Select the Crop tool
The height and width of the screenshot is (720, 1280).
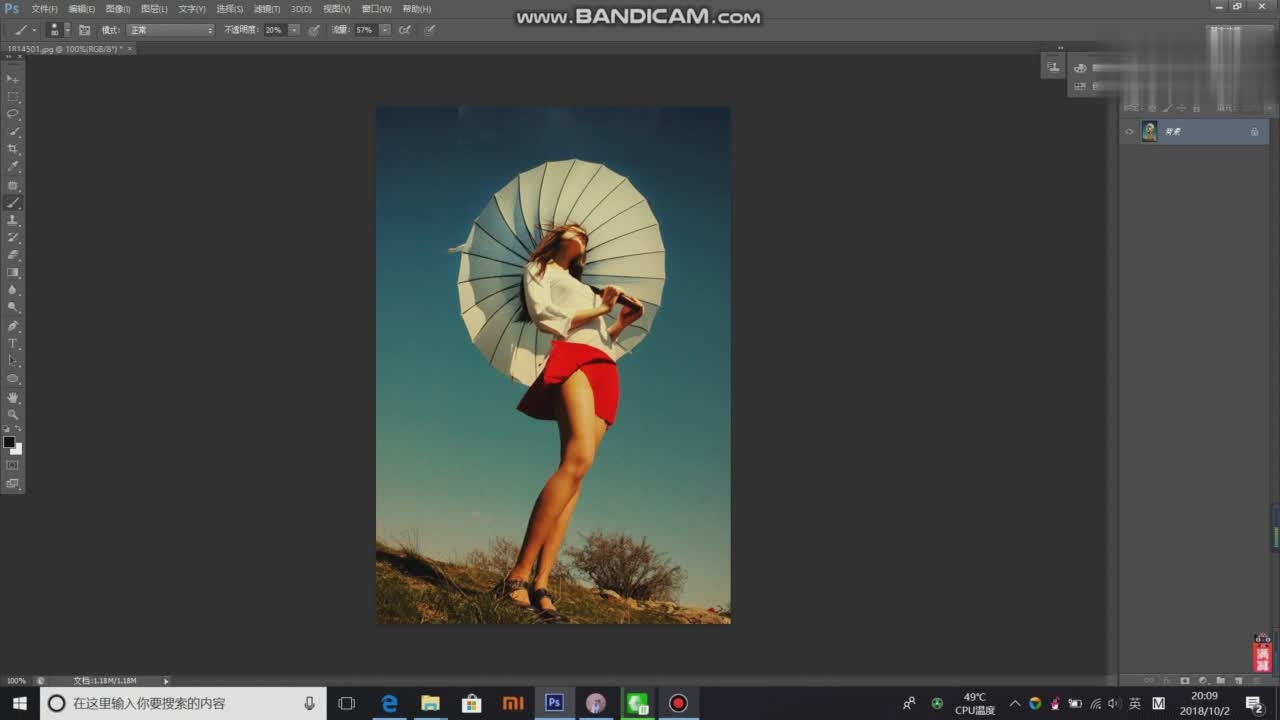click(x=13, y=149)
